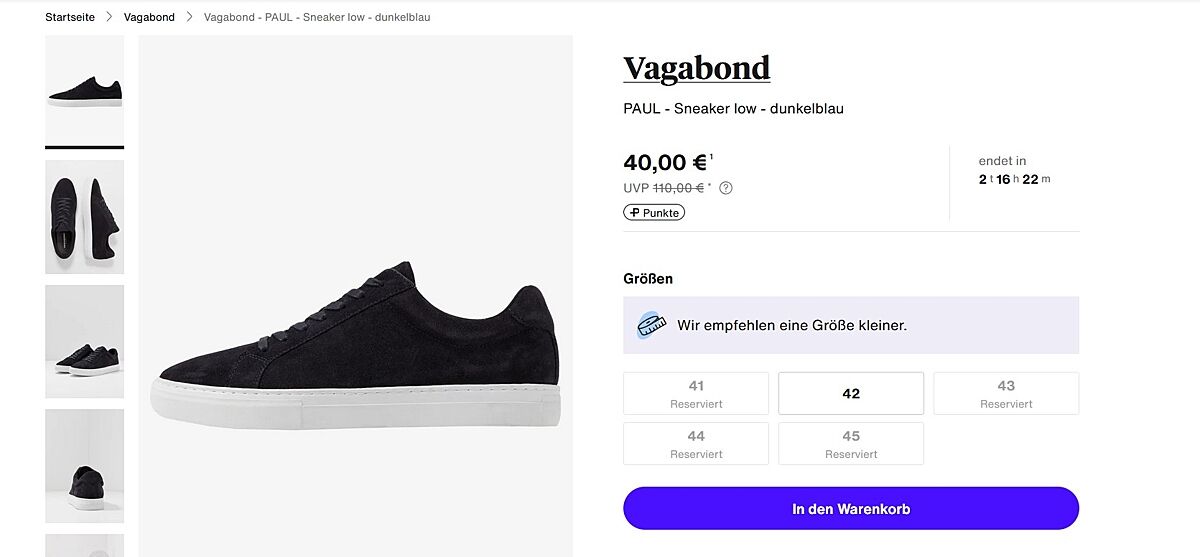Show the first side-view sneaker thumbnail
Image resolution: width=1200 pixels, height=557 pixels.
85,91
